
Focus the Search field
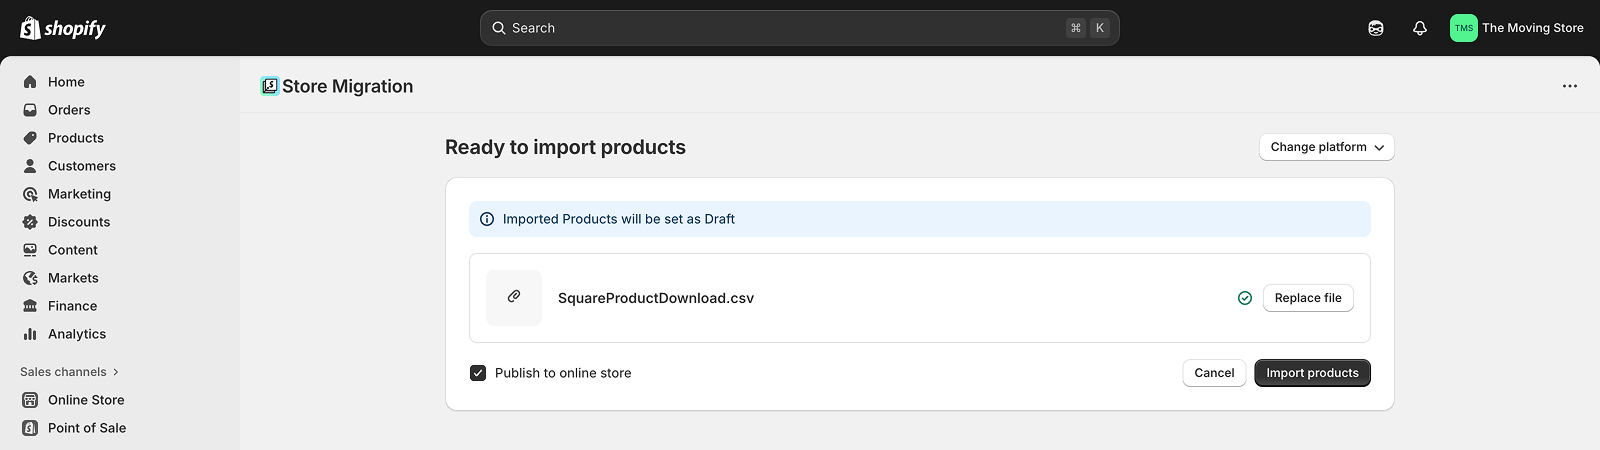click(800, 28)
